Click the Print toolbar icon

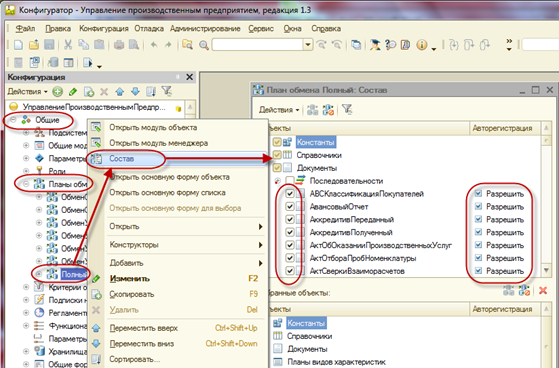(119, 45)
